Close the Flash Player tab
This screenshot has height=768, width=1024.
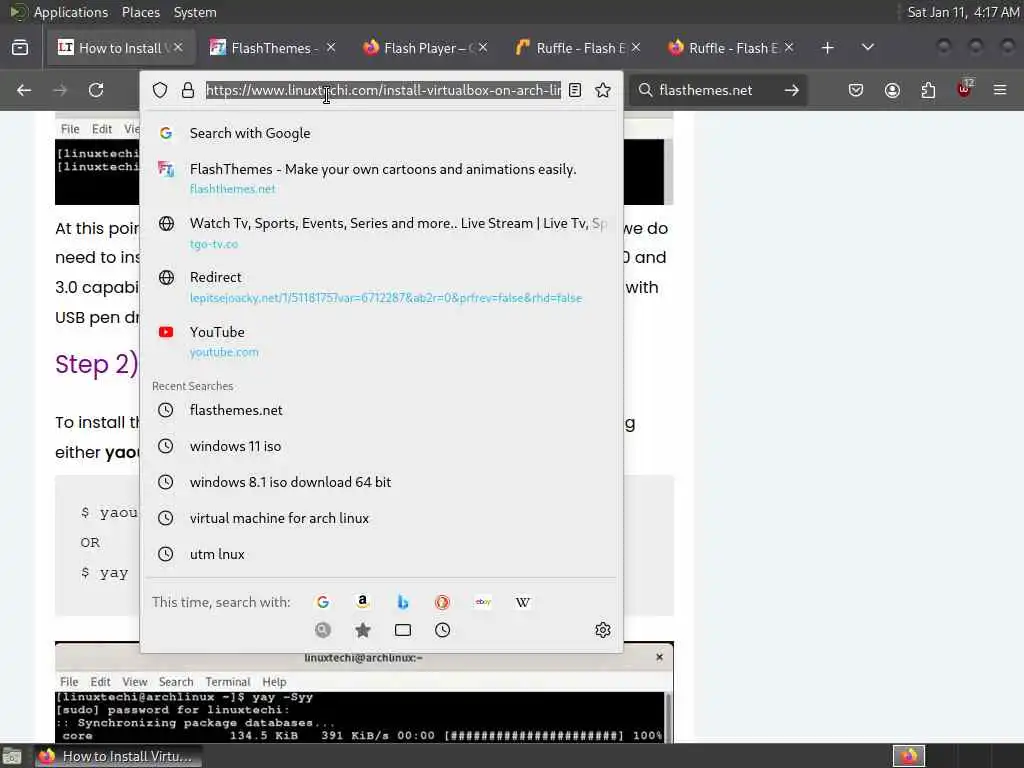pos(483,48)
